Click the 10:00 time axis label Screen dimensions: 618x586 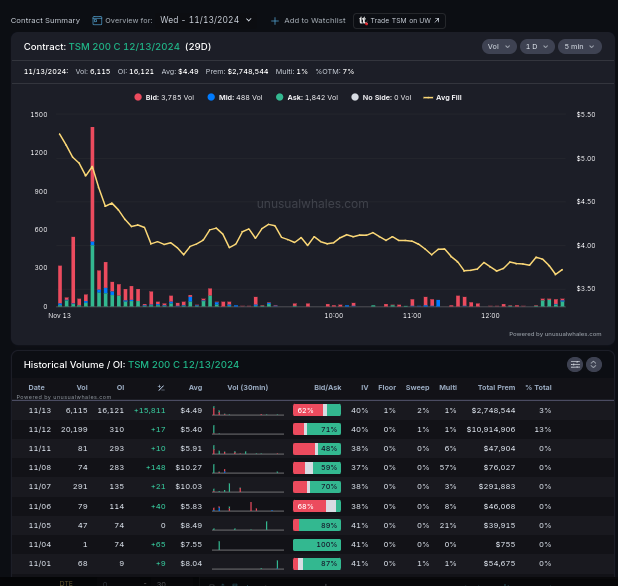(333, 316)
